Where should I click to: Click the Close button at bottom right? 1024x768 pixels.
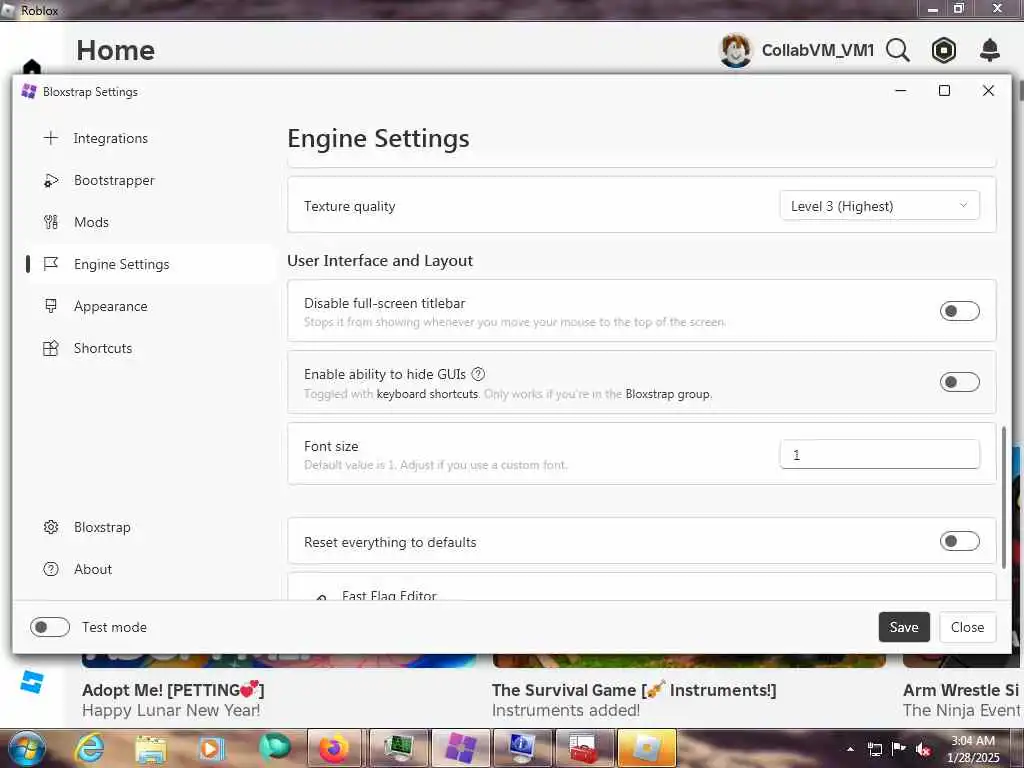point(967,627)
